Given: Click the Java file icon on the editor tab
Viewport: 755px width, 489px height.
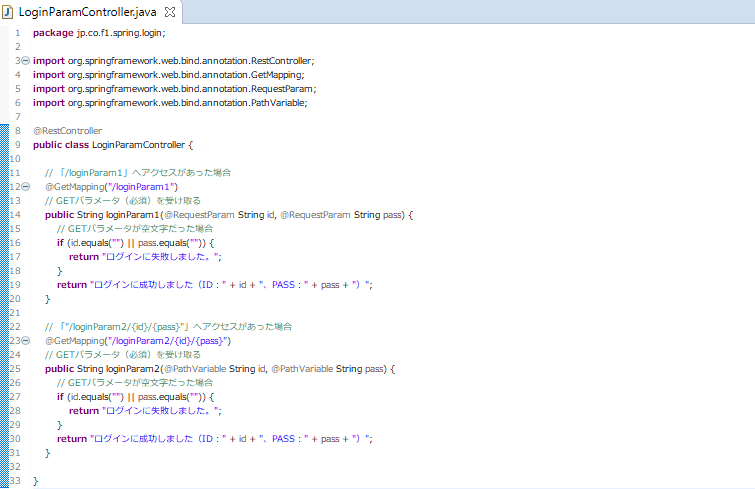Looking at the screenshot, I should click(x=9, y=11).
